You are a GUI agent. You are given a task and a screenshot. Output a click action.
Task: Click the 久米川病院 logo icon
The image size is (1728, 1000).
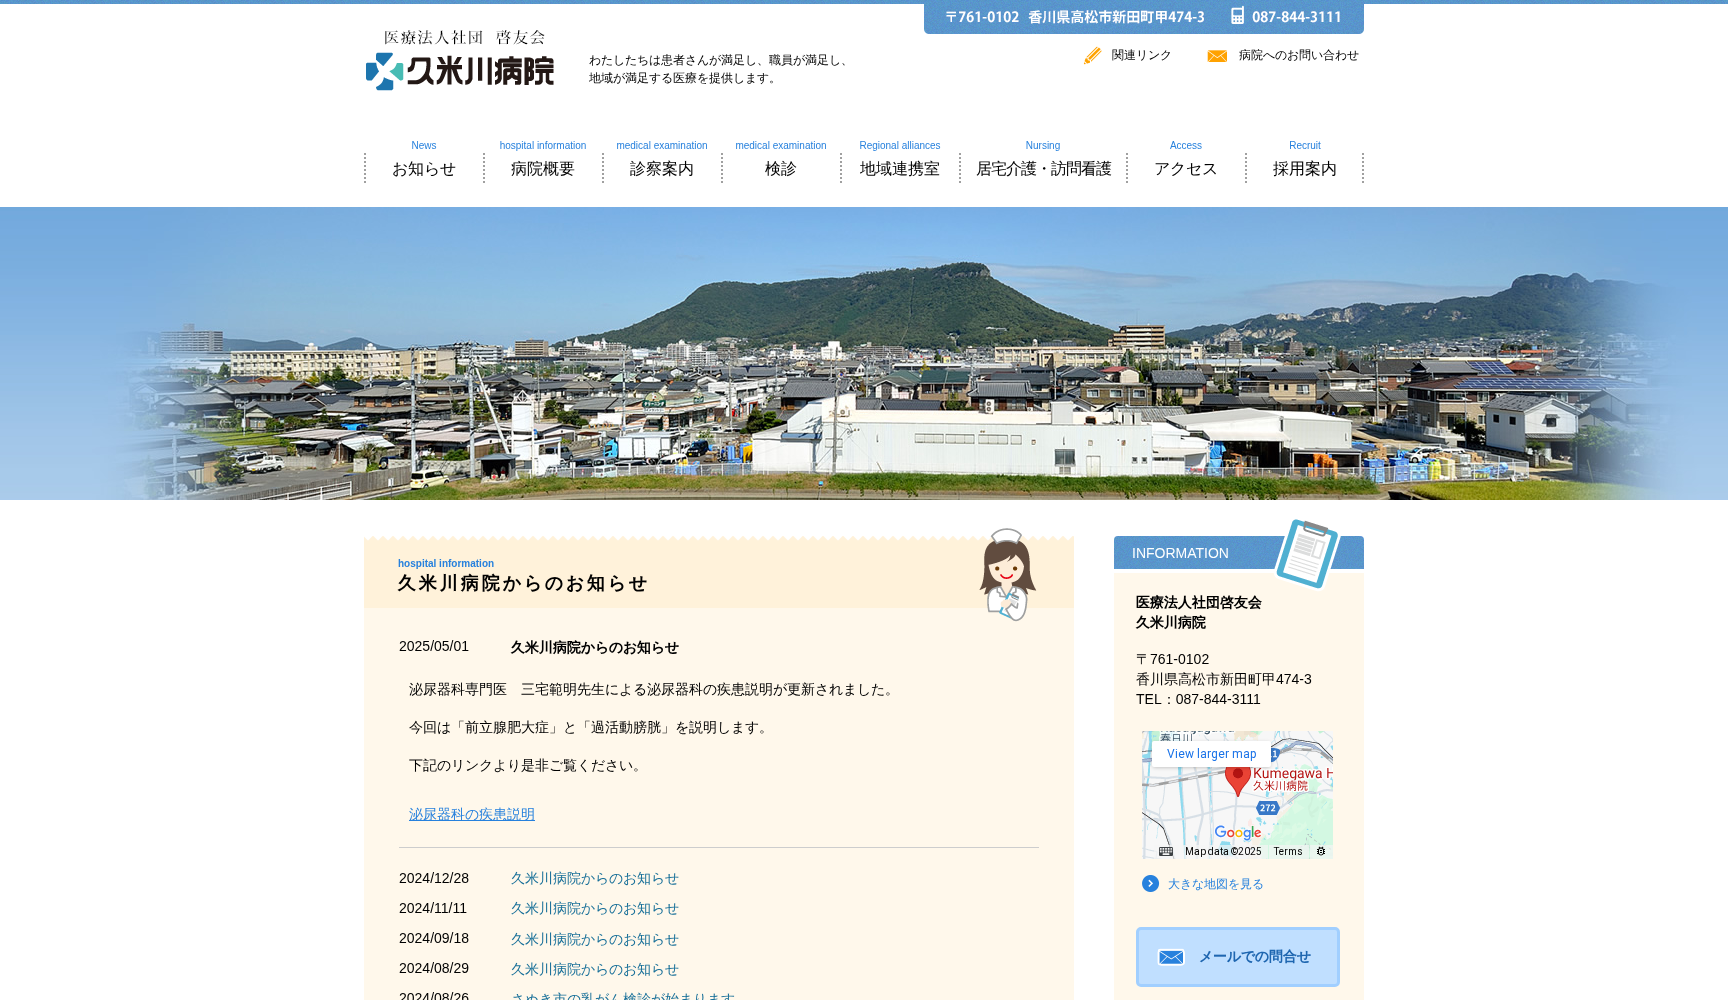[382, 71]
